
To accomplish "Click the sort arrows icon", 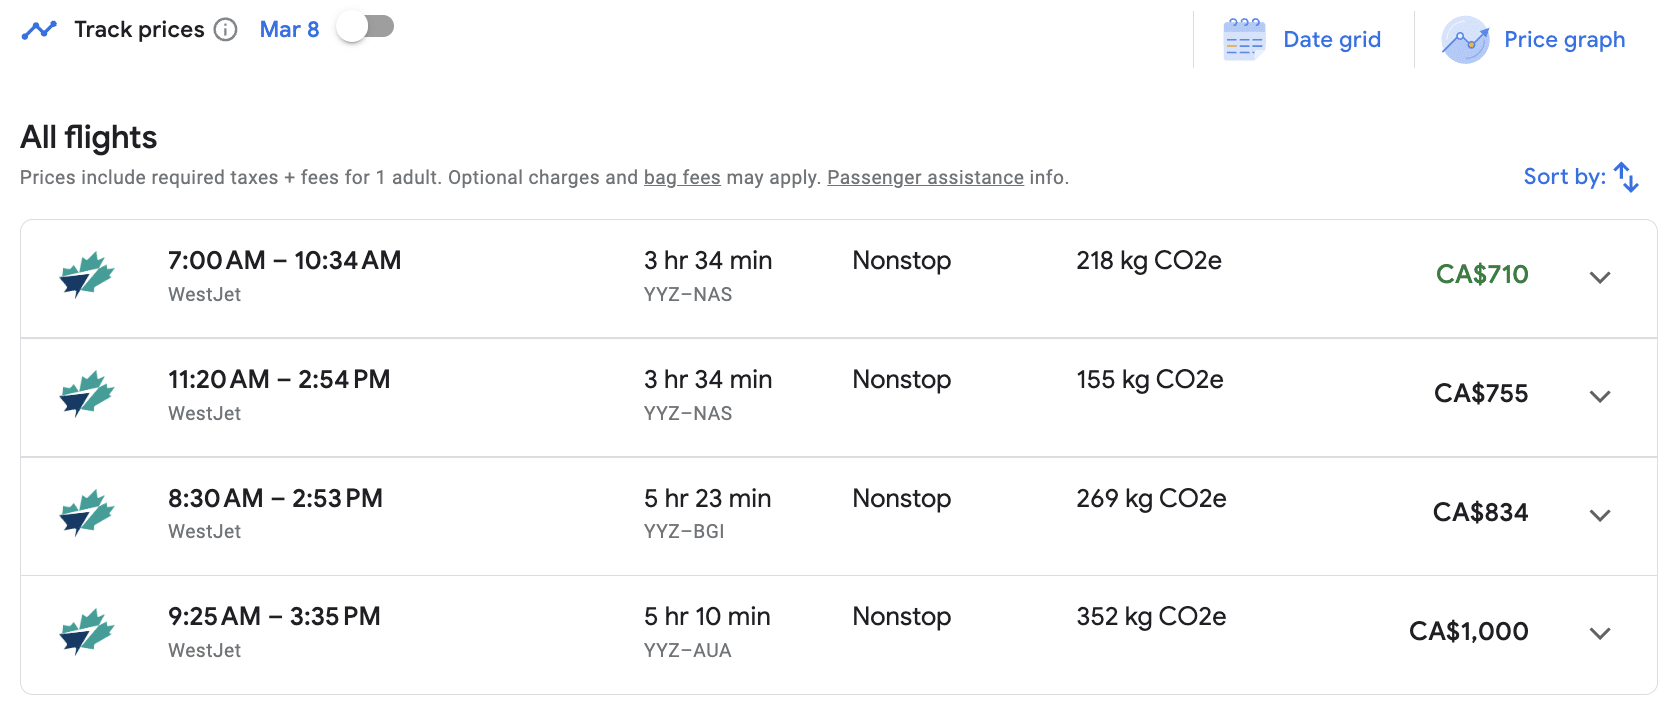I will point(1626,177).
